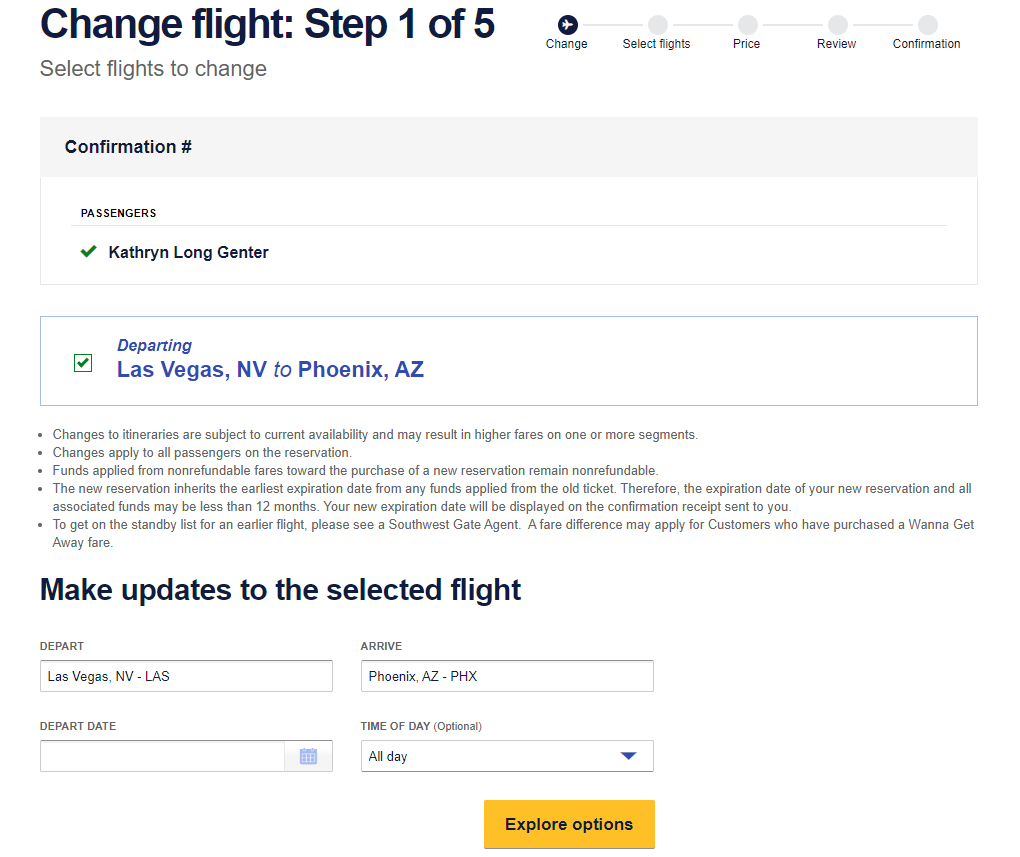Toggle the Las Vegas to Phoenix flight checkbox
The width and height of the screenshot is (1020, 857).
[83, 363]
